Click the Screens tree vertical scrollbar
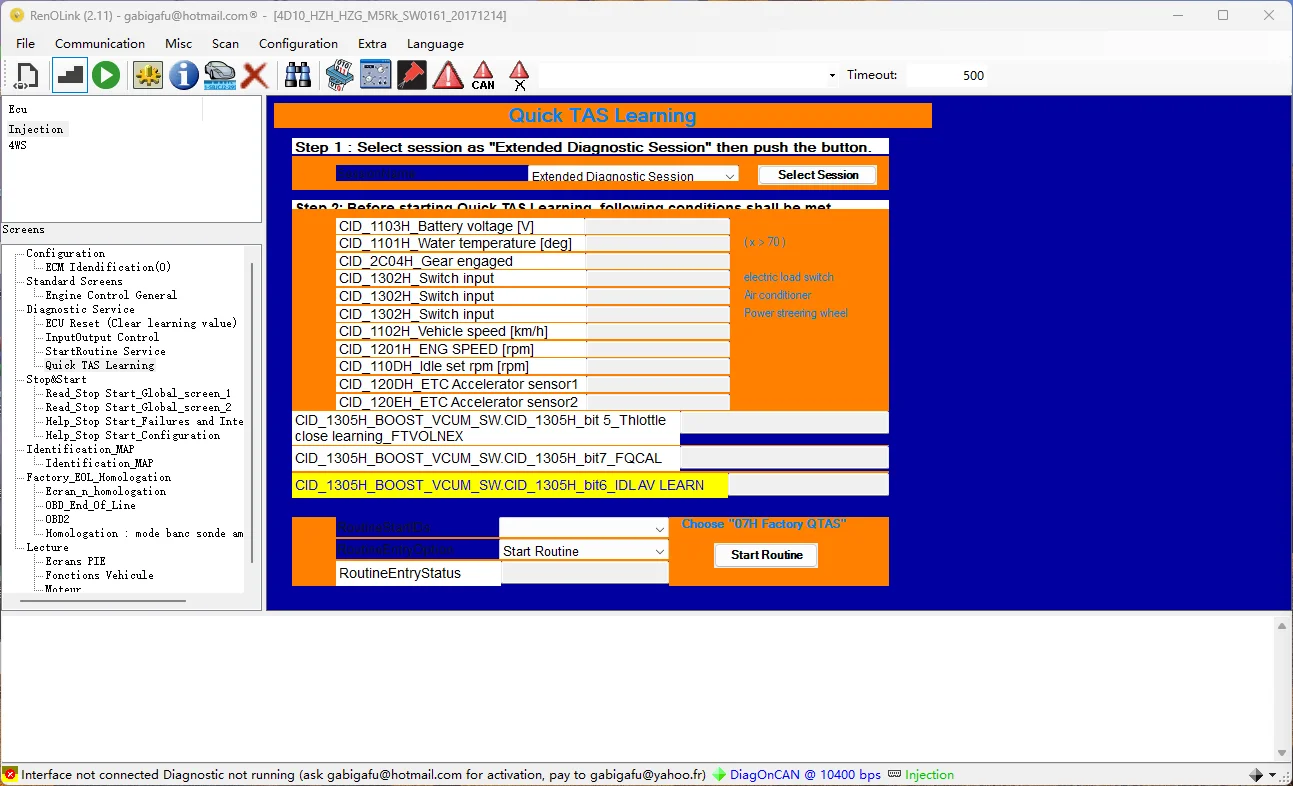Image resolution: width=1293 pixels, height=786 pixels. [x=252, y=411]
